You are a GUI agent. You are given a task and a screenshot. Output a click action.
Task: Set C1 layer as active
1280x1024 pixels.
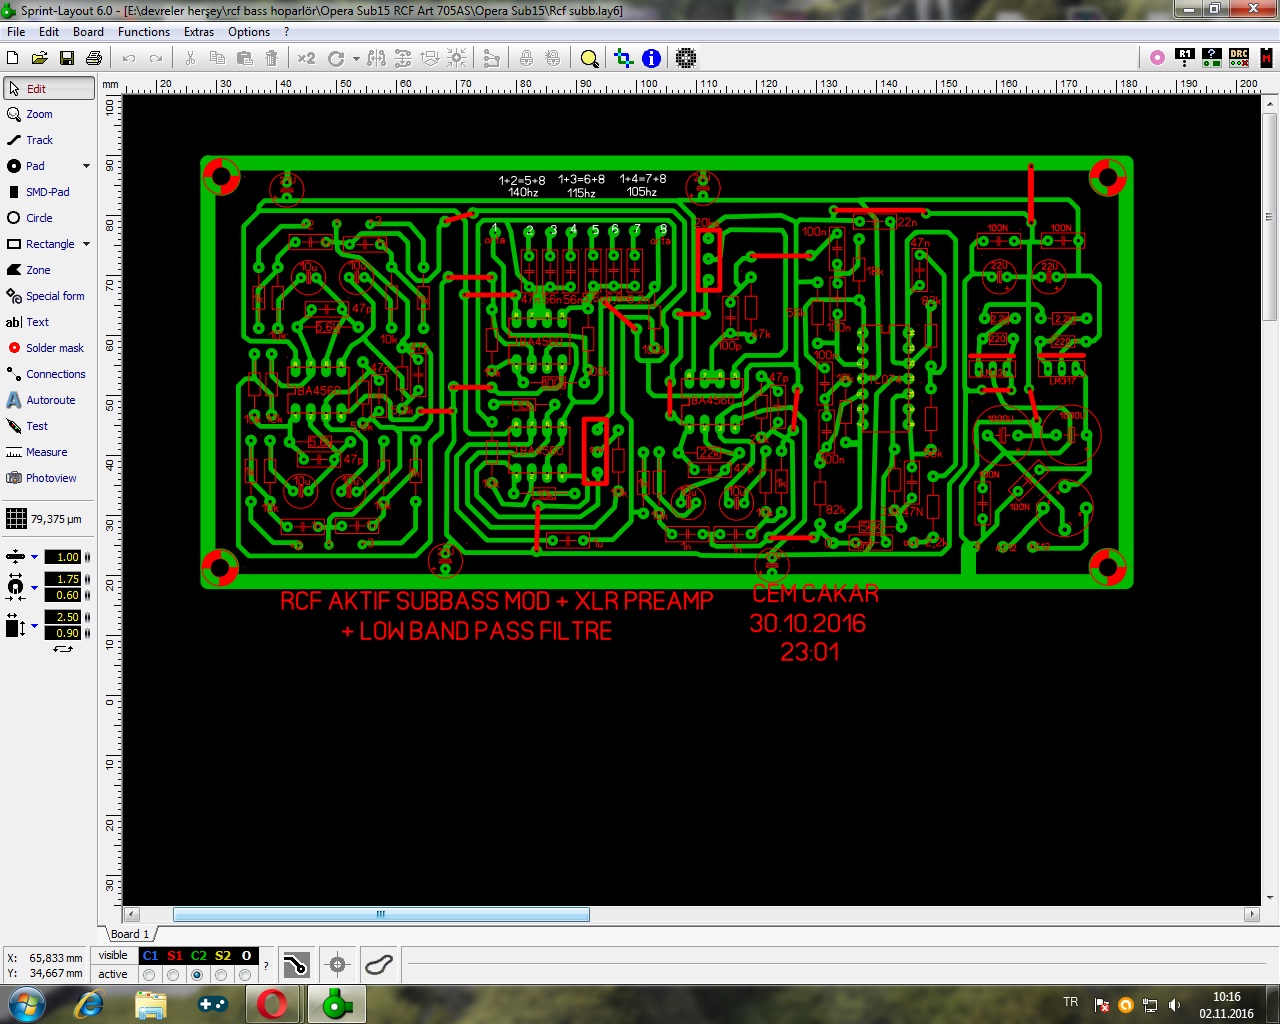(x=150, y=974)
